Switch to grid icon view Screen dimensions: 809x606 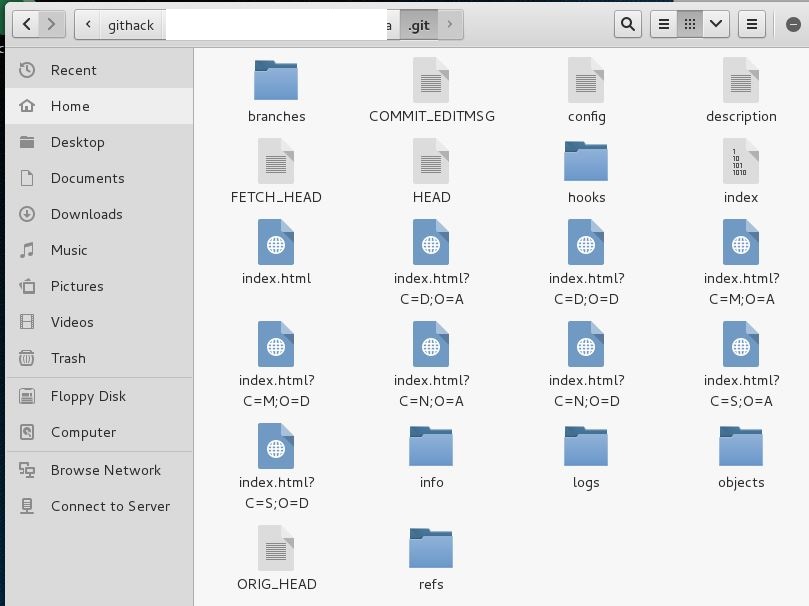pos(689,24)
